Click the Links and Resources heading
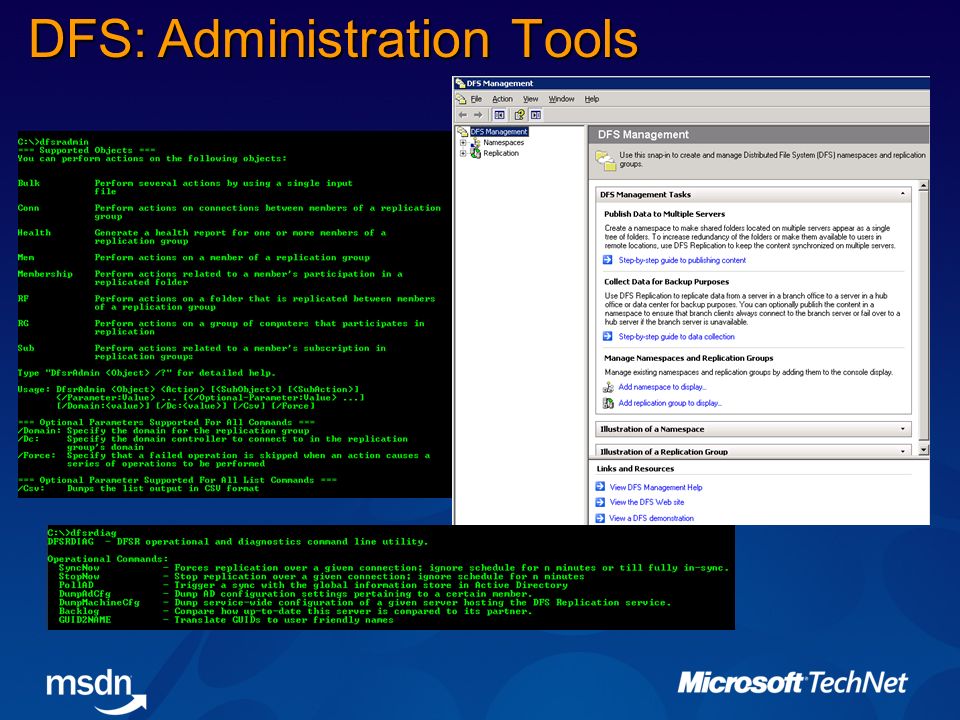This screenshot has height=720, width=960. pos(635,468)
